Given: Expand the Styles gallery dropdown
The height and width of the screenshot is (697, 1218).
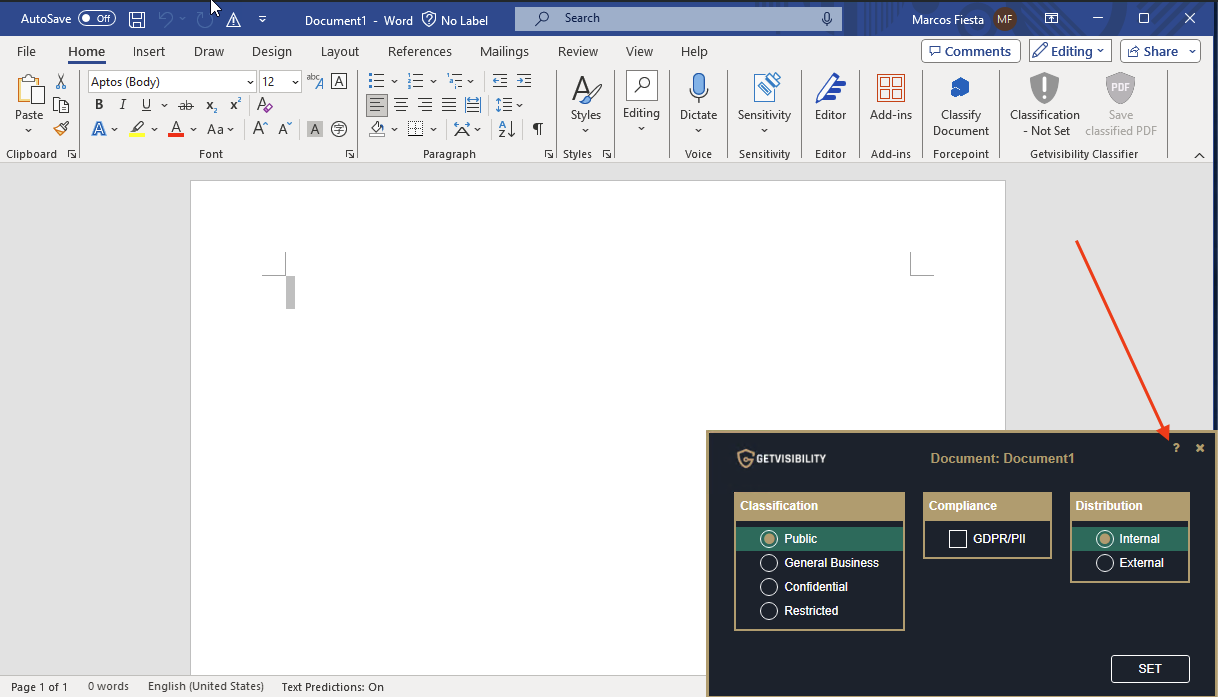Looking at the screenshot, I should (x=586, y=131).
